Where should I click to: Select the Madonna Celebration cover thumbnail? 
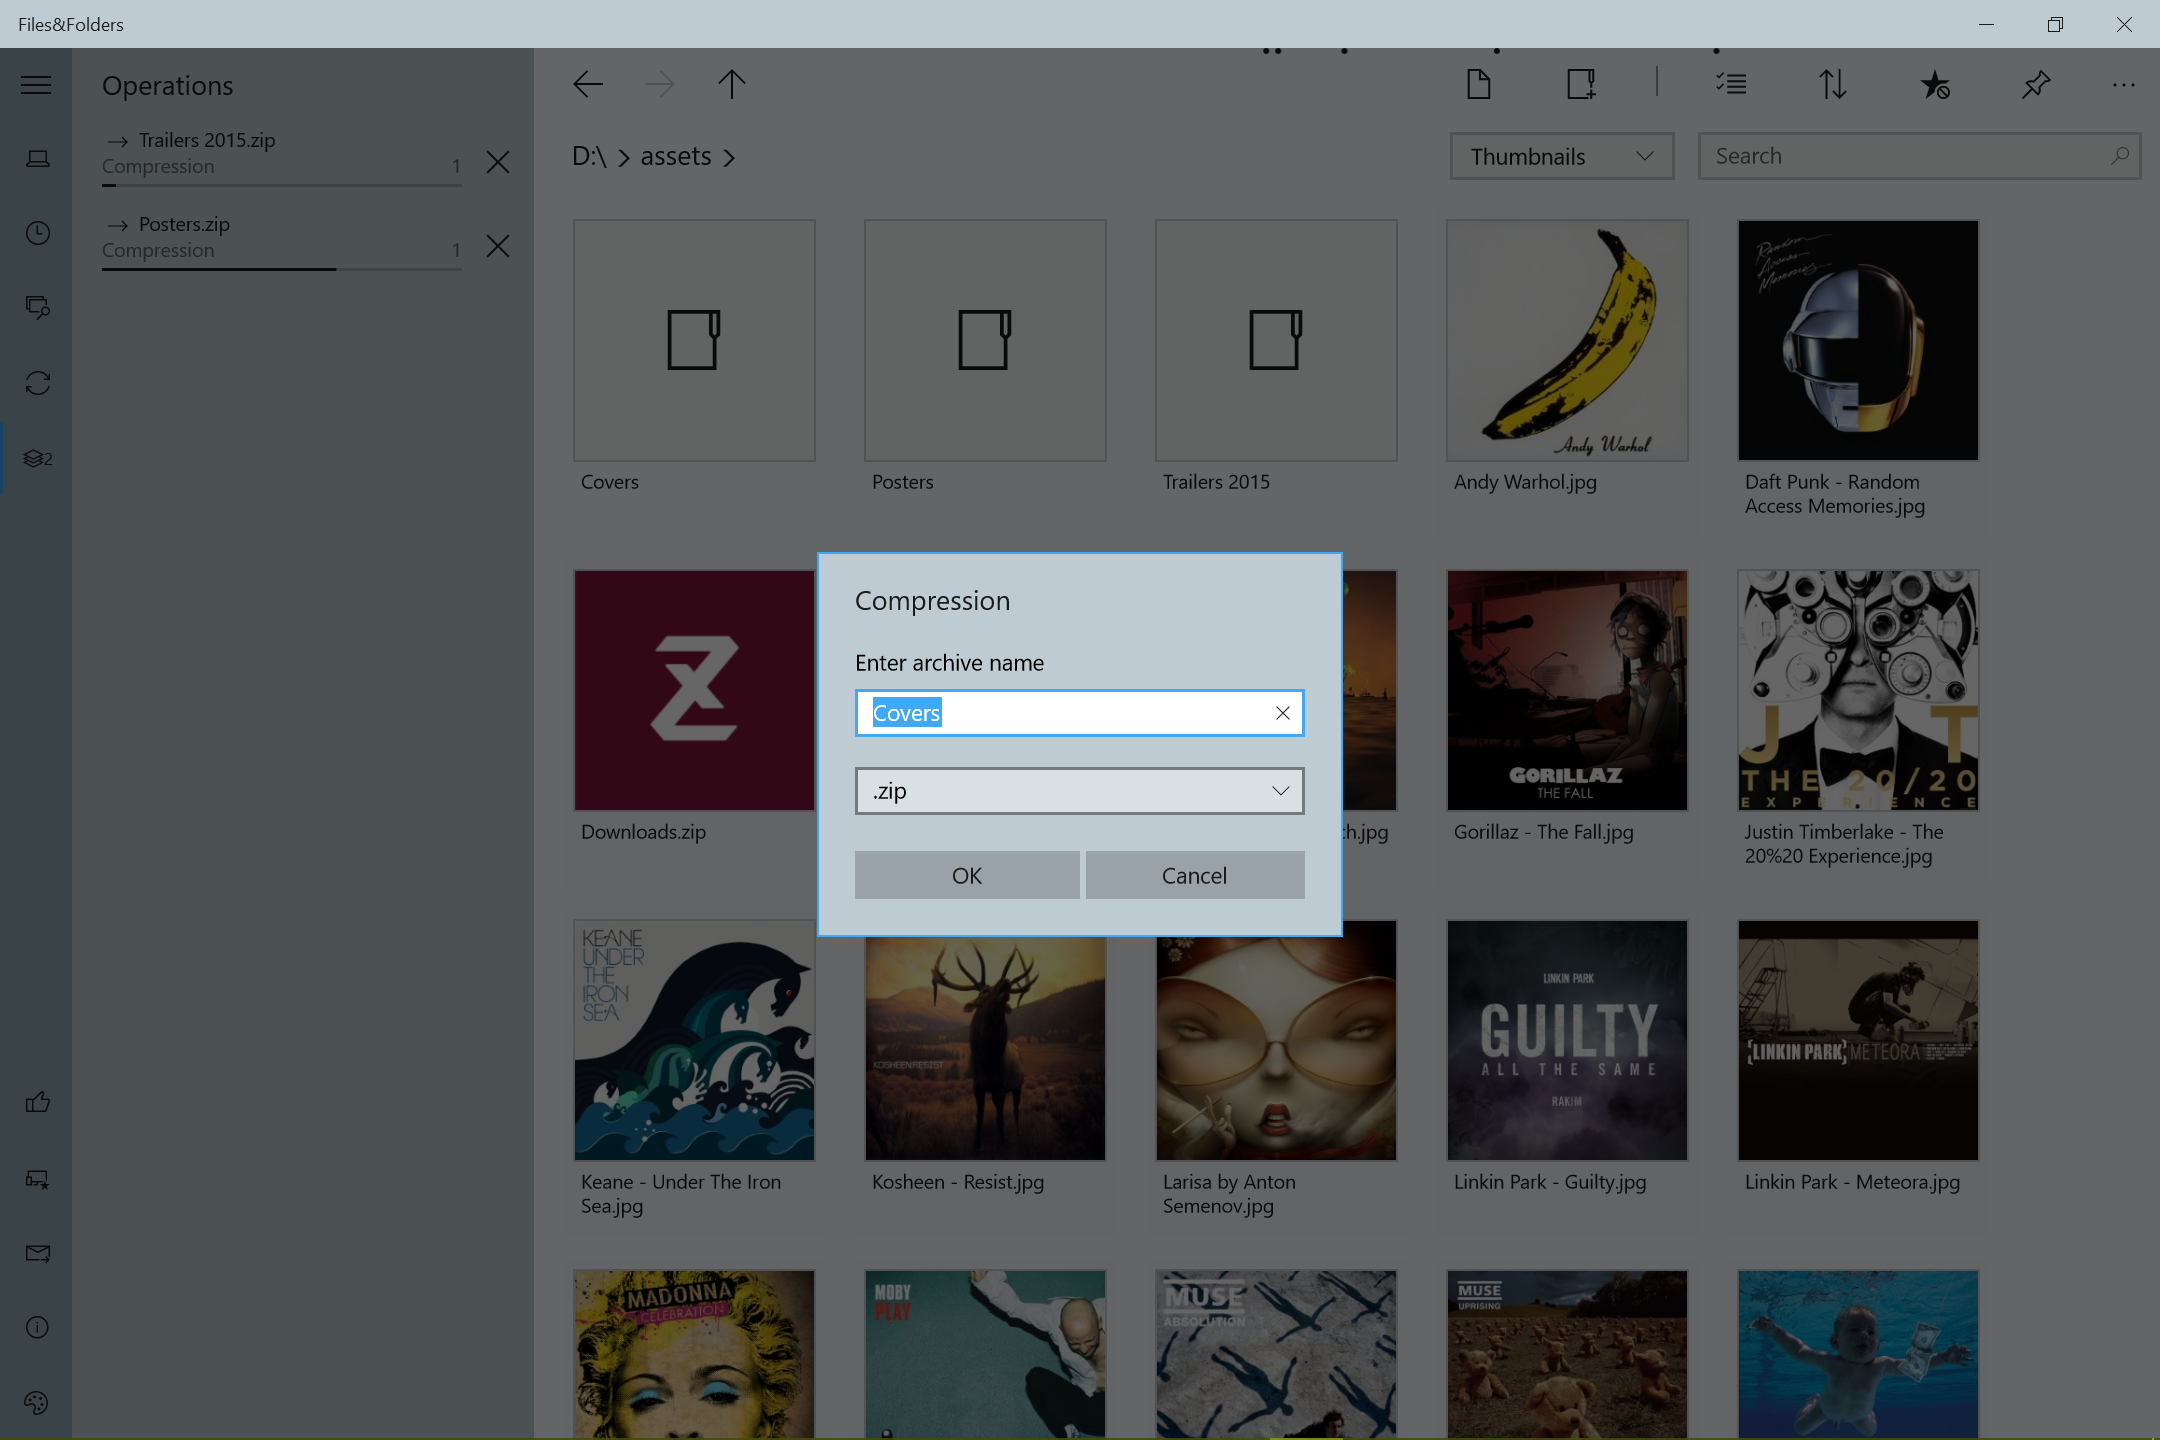(694, 1354)
